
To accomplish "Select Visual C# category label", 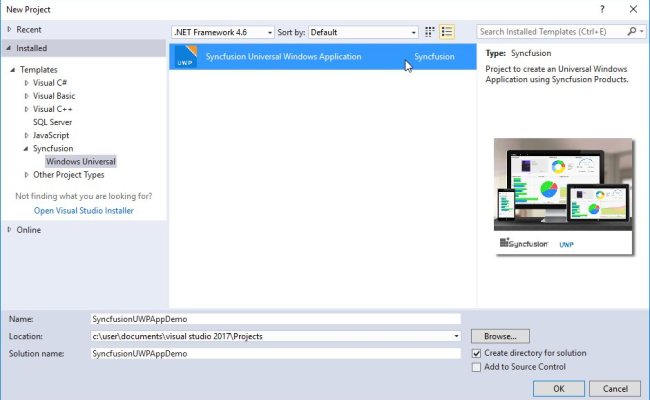I will tap(50, 83).
